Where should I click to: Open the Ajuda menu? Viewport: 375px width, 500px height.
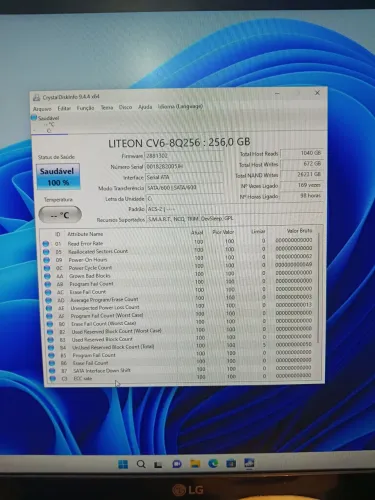pyautogui.click(x=145, y=107)
